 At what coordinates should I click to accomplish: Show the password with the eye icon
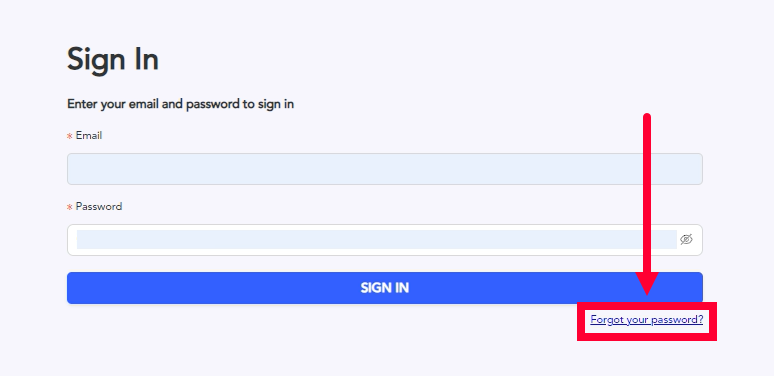click(x=686, y=240)
